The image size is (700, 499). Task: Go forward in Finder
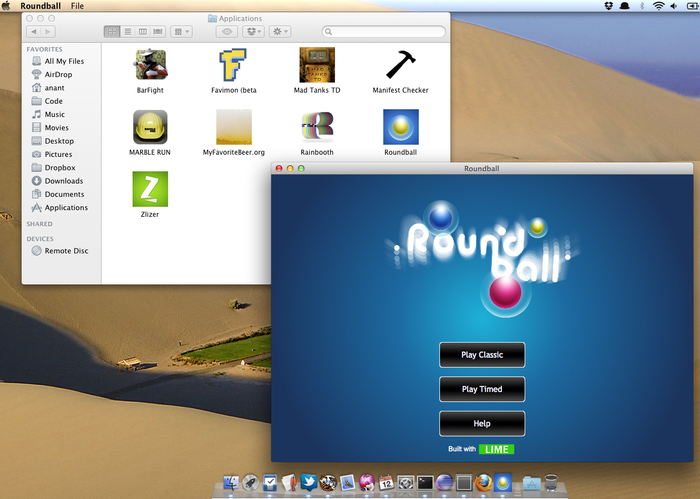click(x=48, y=32)
